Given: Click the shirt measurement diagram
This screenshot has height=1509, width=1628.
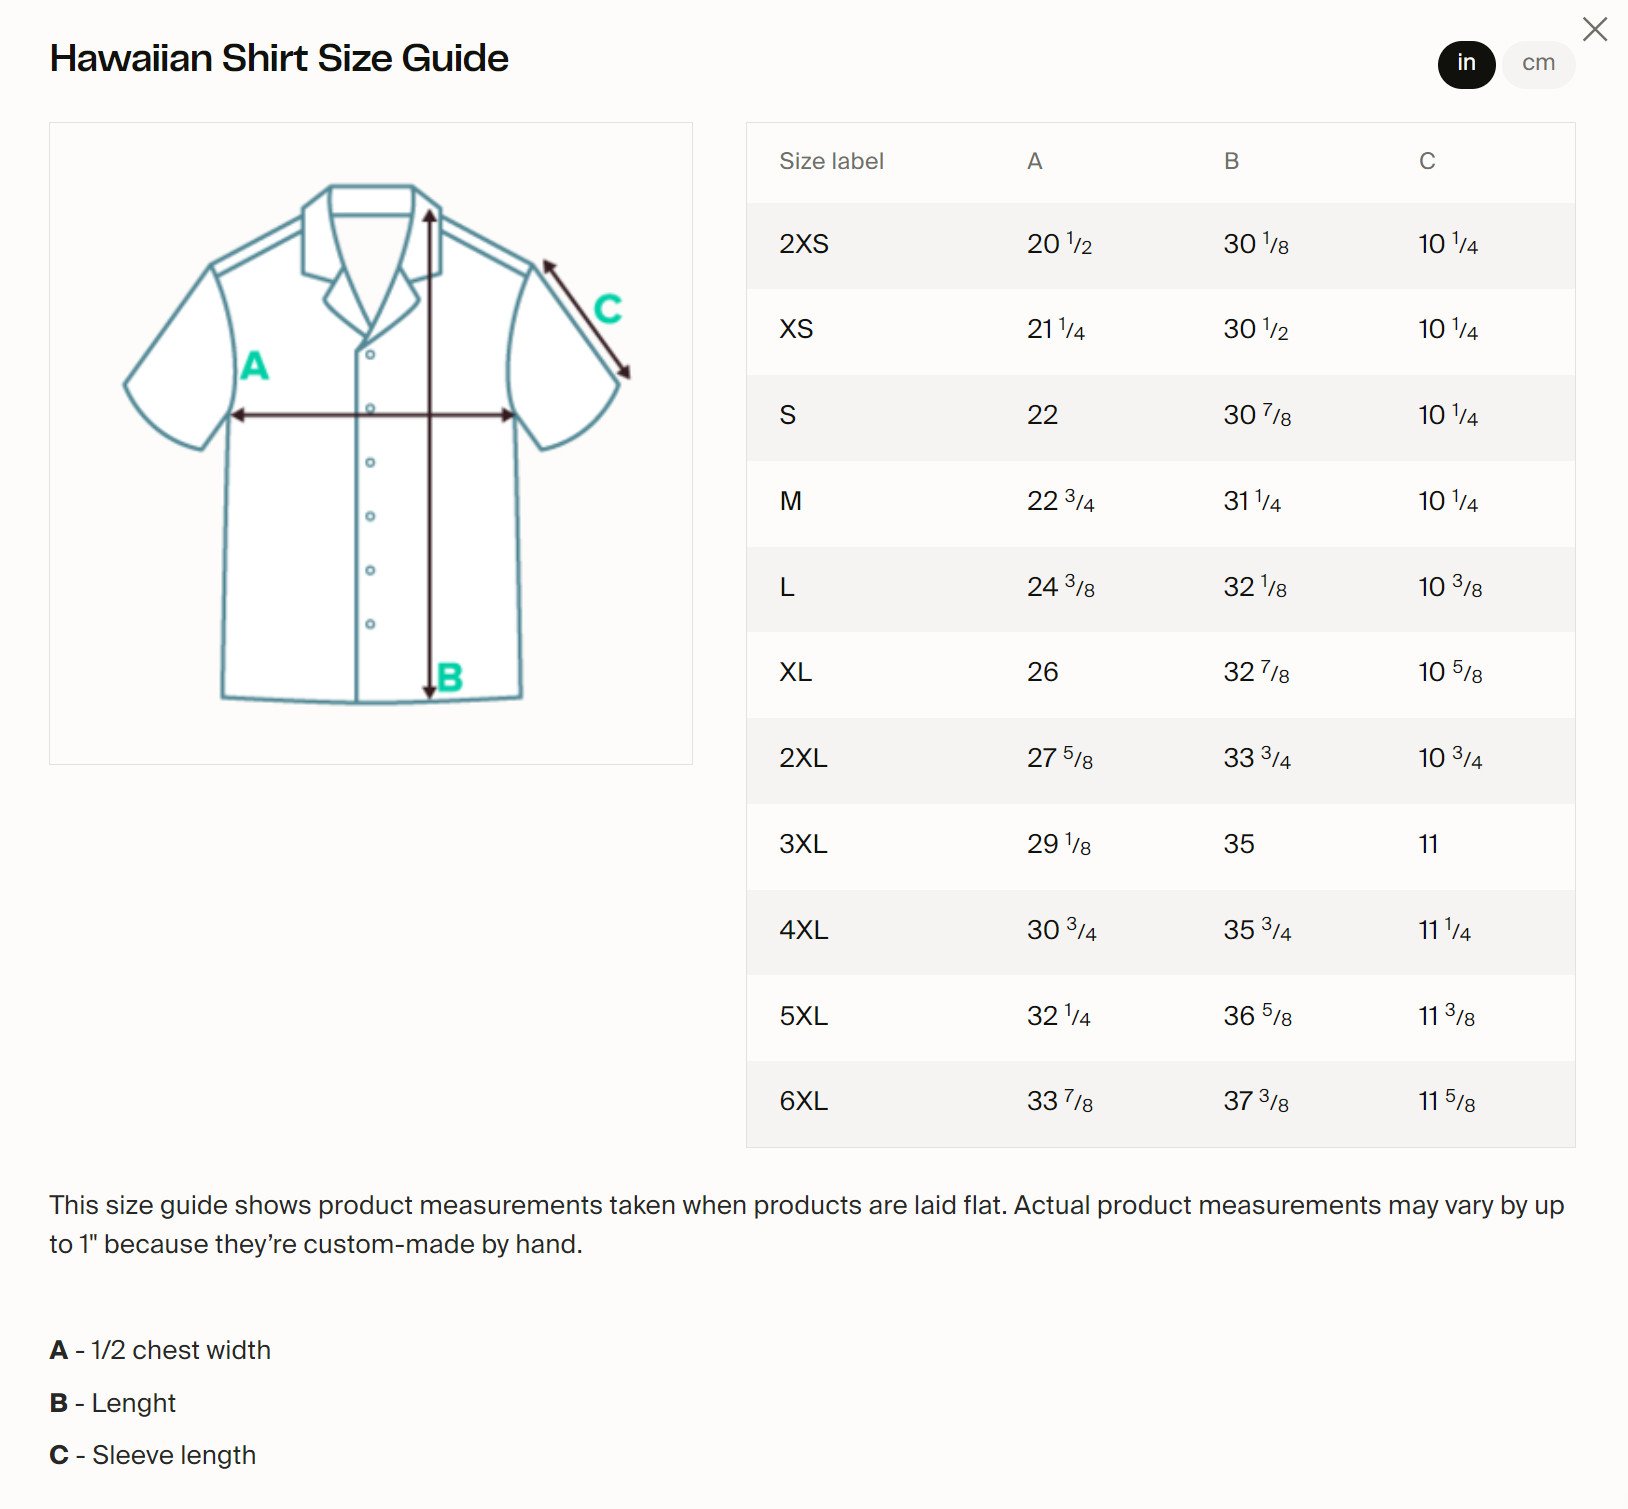Looking at the screenshot, I should click(x=371, y=443).
